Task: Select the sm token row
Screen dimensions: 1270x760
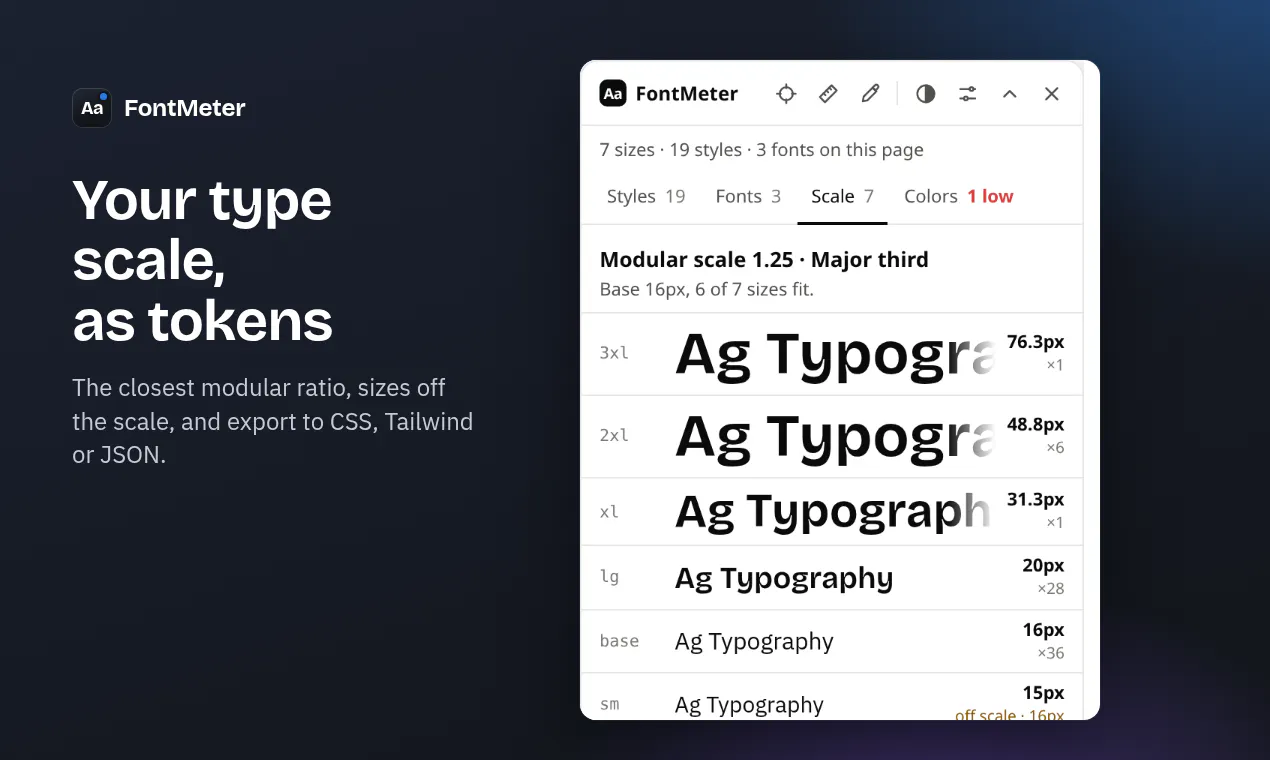Action: [x=832, y=697]
